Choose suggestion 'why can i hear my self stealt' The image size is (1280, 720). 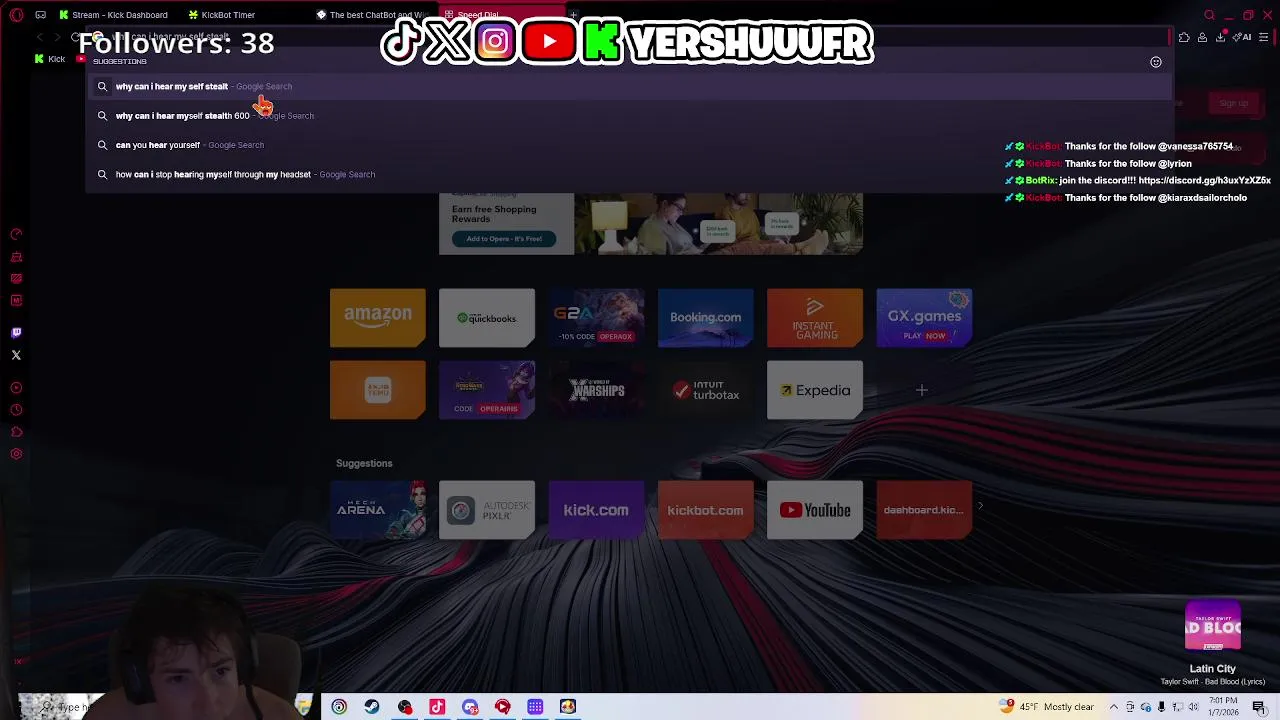[x=628, y=86]
